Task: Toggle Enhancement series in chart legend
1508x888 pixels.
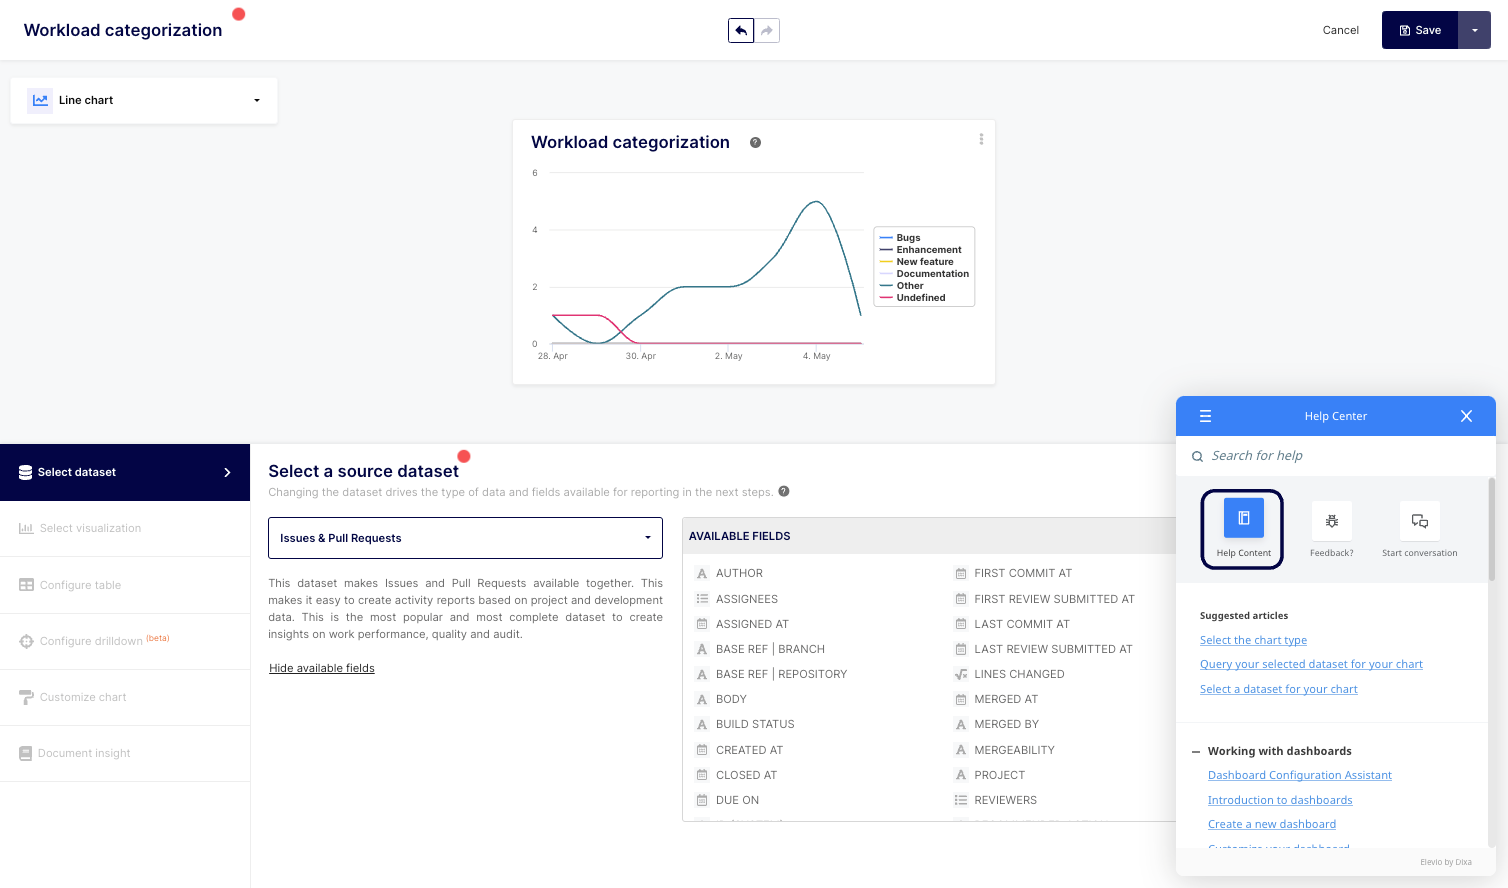Action: click(x=928, y=250)
